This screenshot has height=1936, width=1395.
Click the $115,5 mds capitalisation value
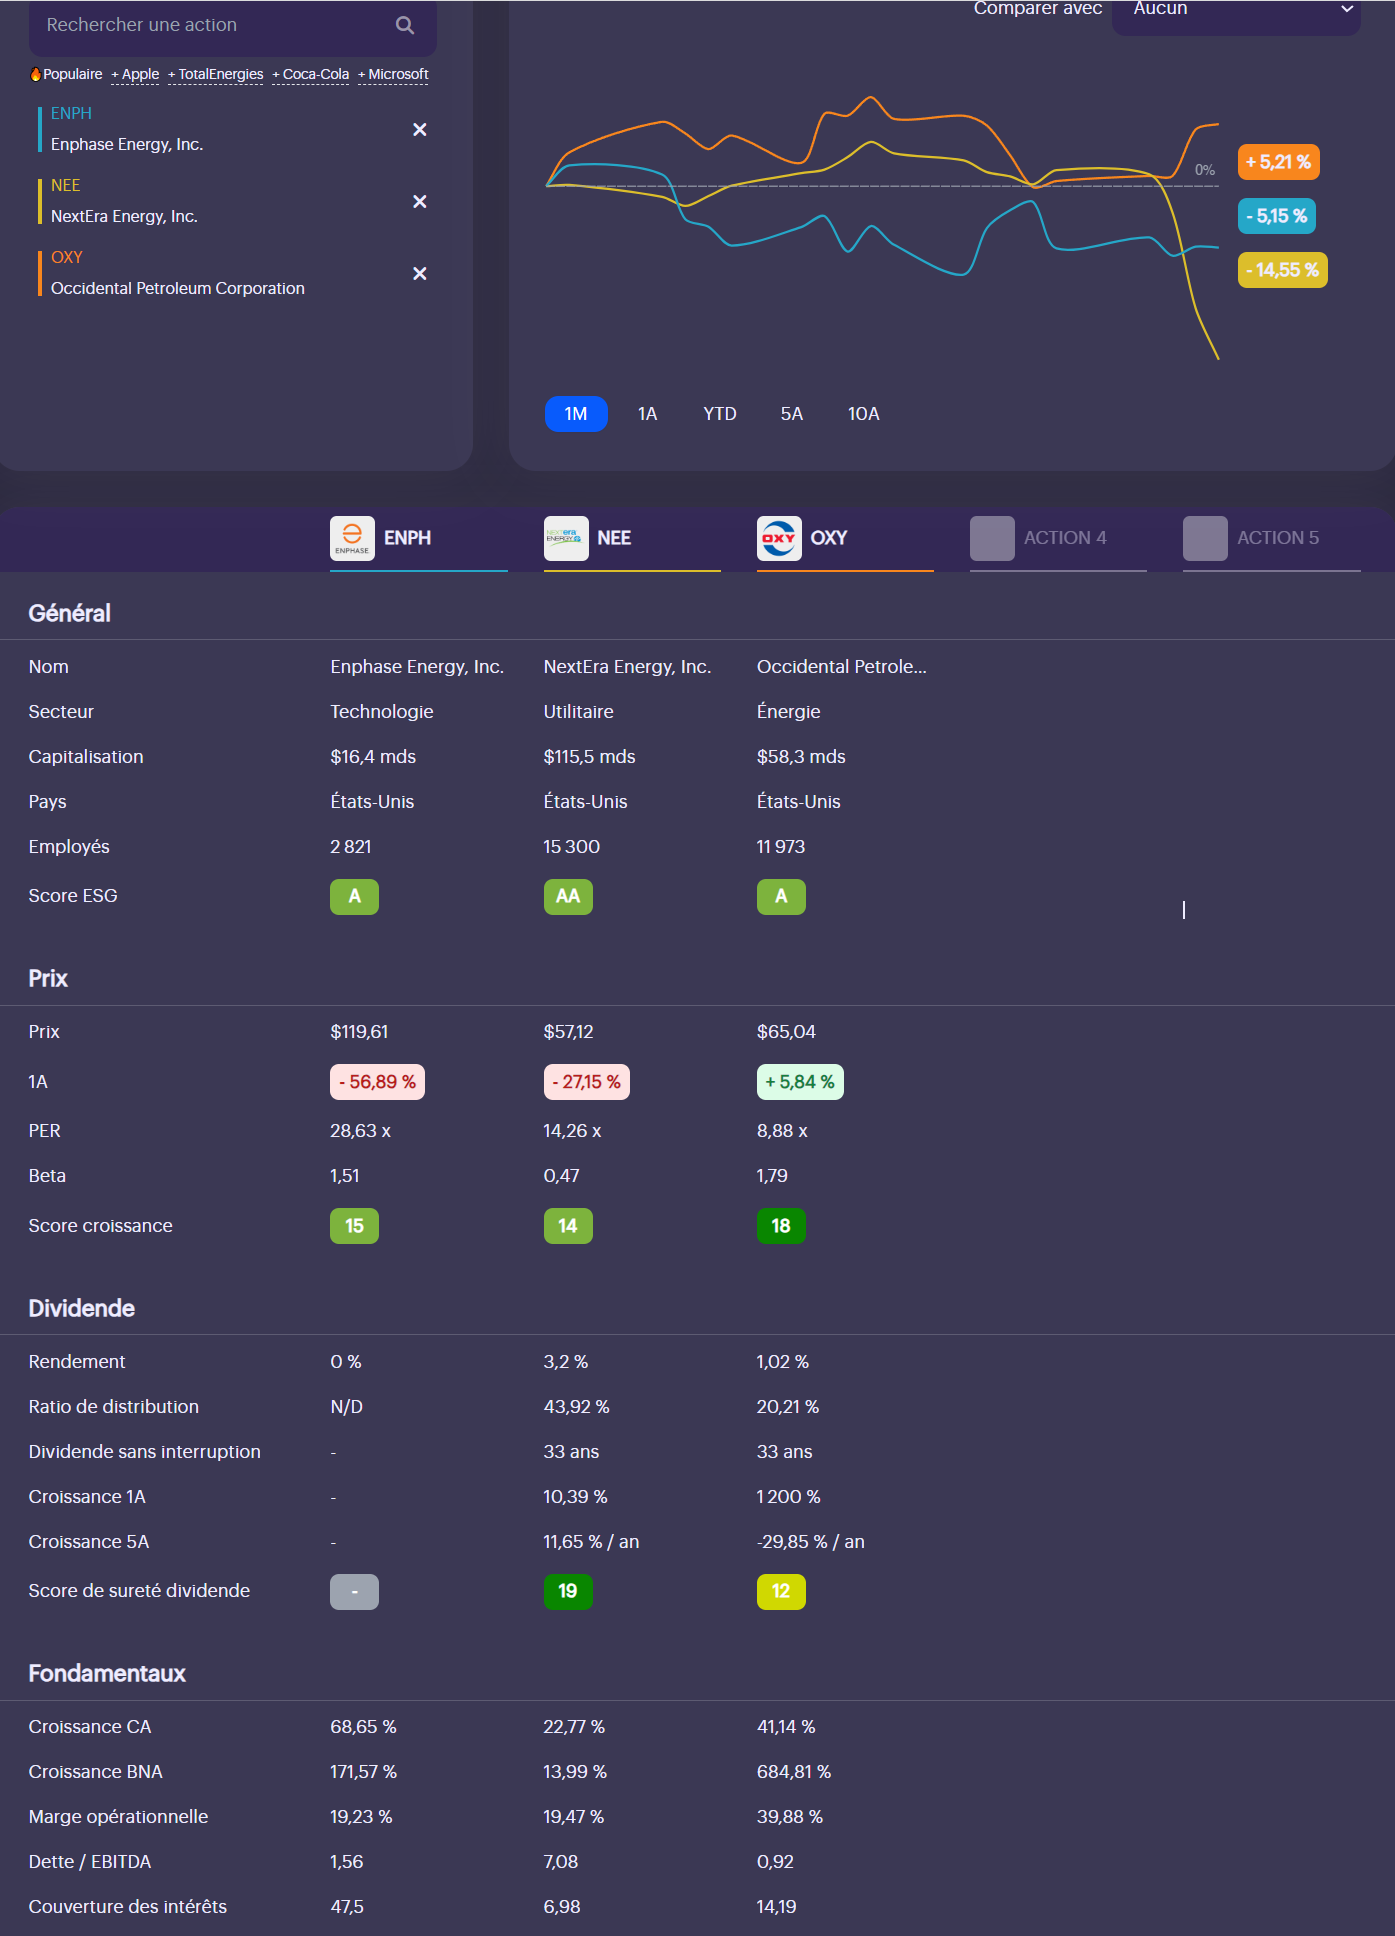[589, 757]
